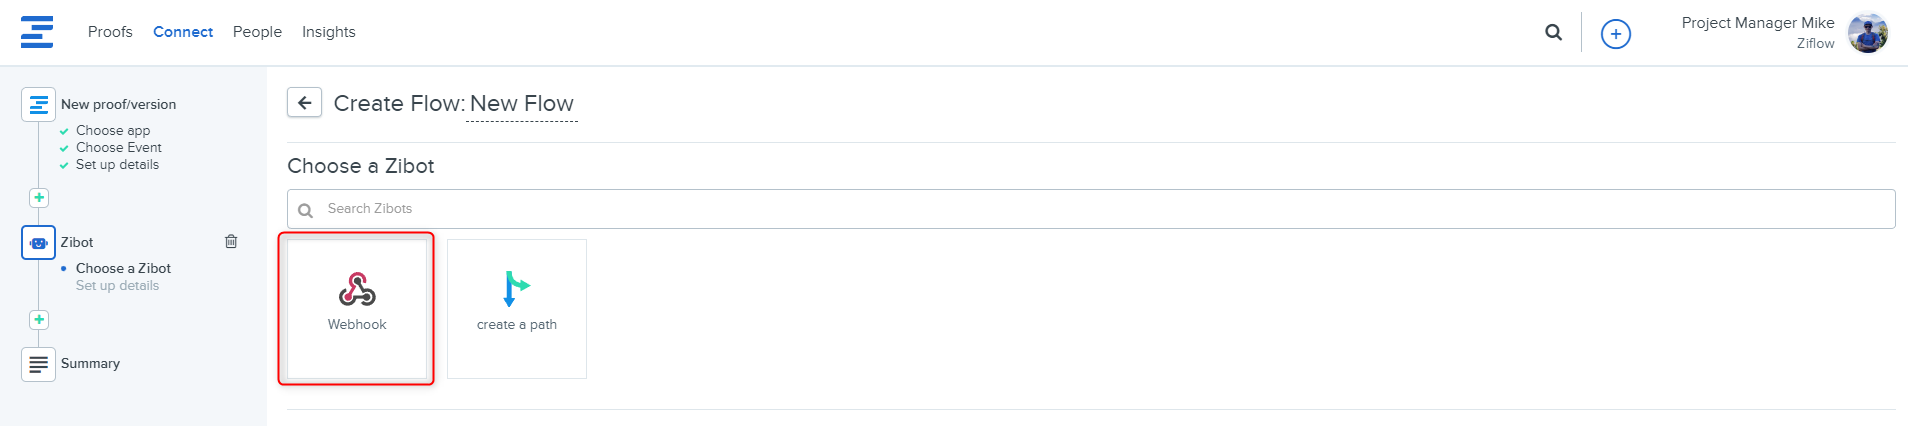
Task: Select the Webhook zibot tile
Action: click(357, 308)
